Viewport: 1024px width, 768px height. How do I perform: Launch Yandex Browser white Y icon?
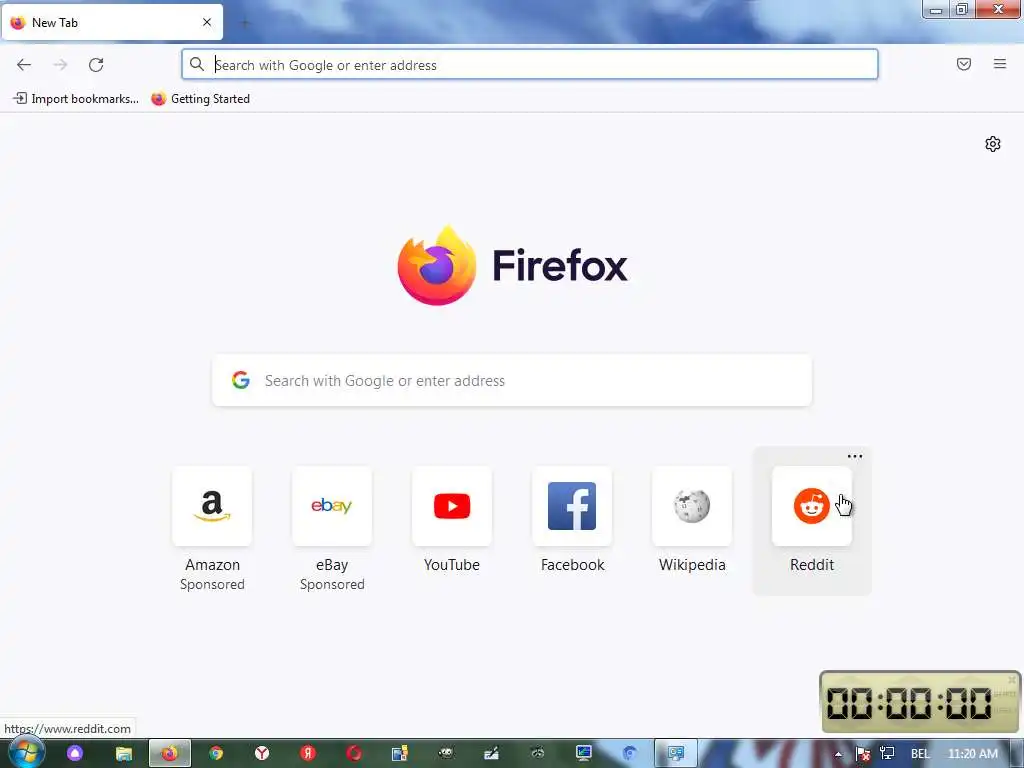pyautogui.click(x=262, y=754)
